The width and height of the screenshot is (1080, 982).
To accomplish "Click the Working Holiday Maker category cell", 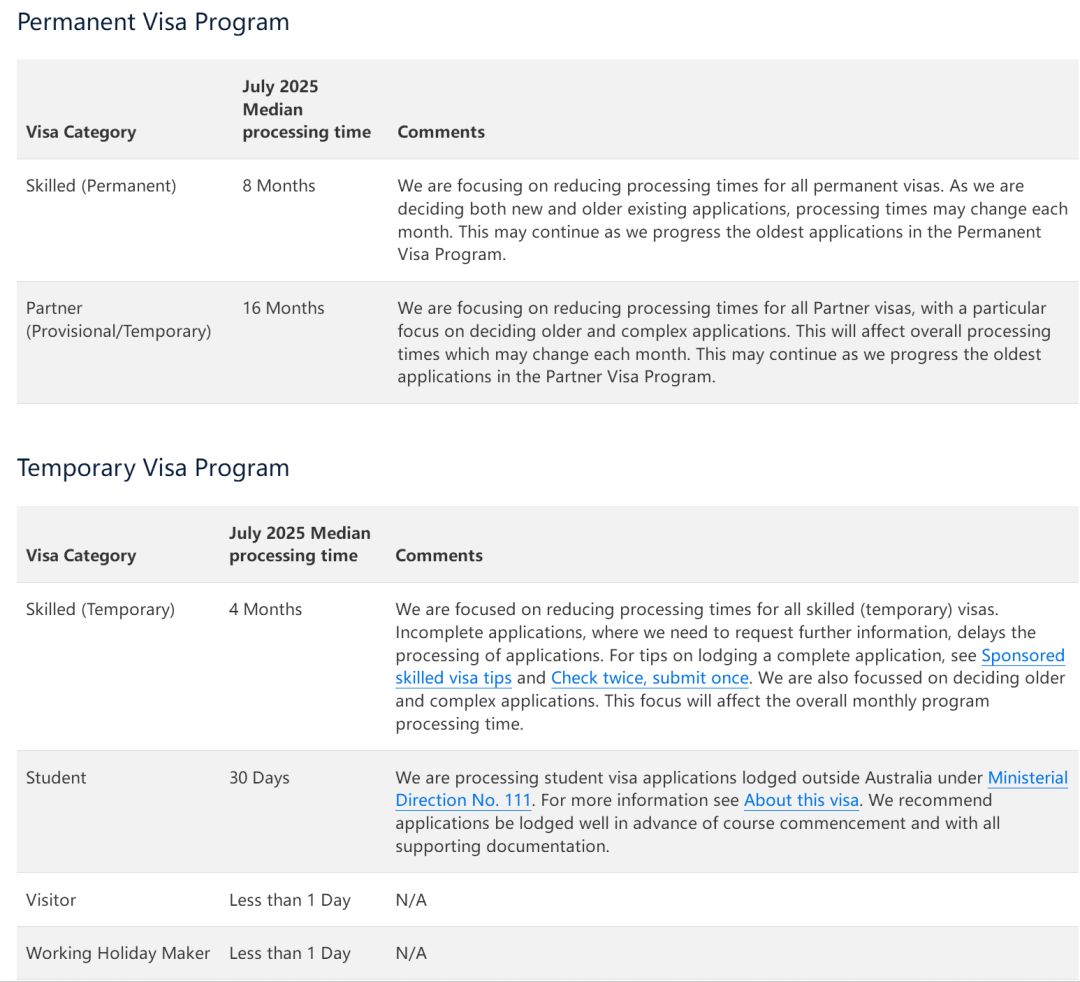I will click(x=118, y=953).
